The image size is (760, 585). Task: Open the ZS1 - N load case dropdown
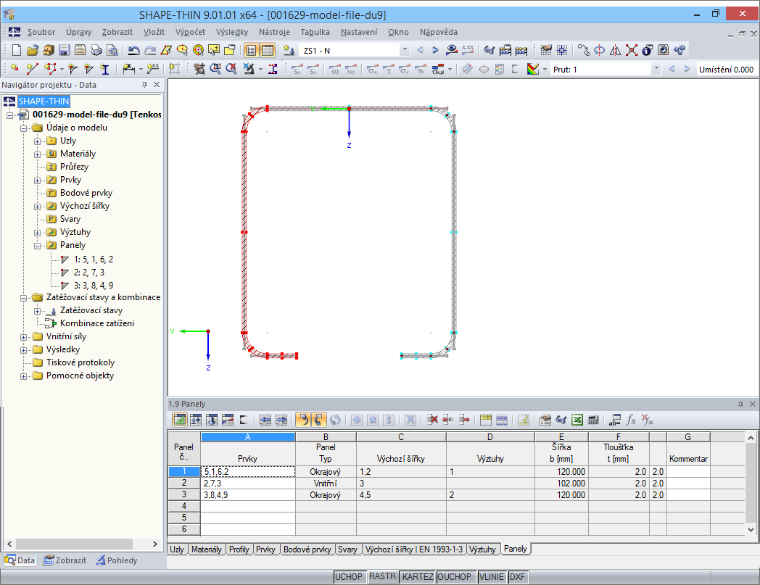[x=404, y=50]
